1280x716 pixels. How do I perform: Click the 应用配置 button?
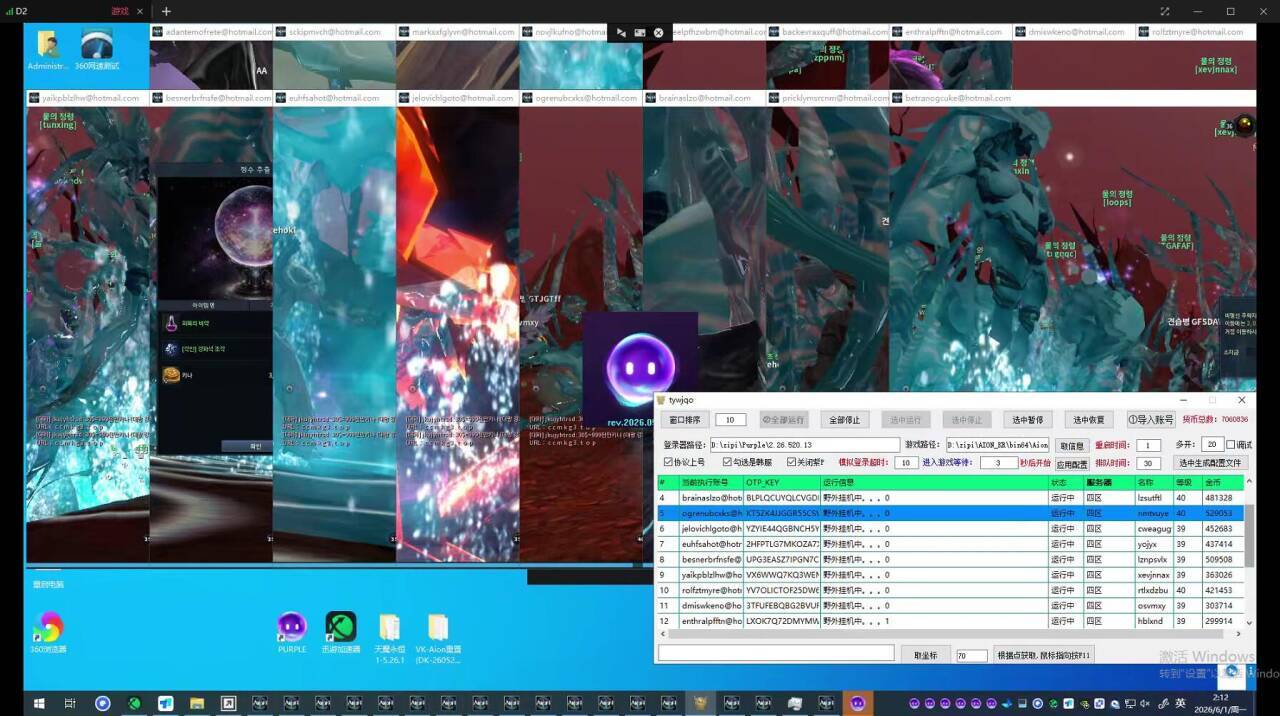(1072, 463)
